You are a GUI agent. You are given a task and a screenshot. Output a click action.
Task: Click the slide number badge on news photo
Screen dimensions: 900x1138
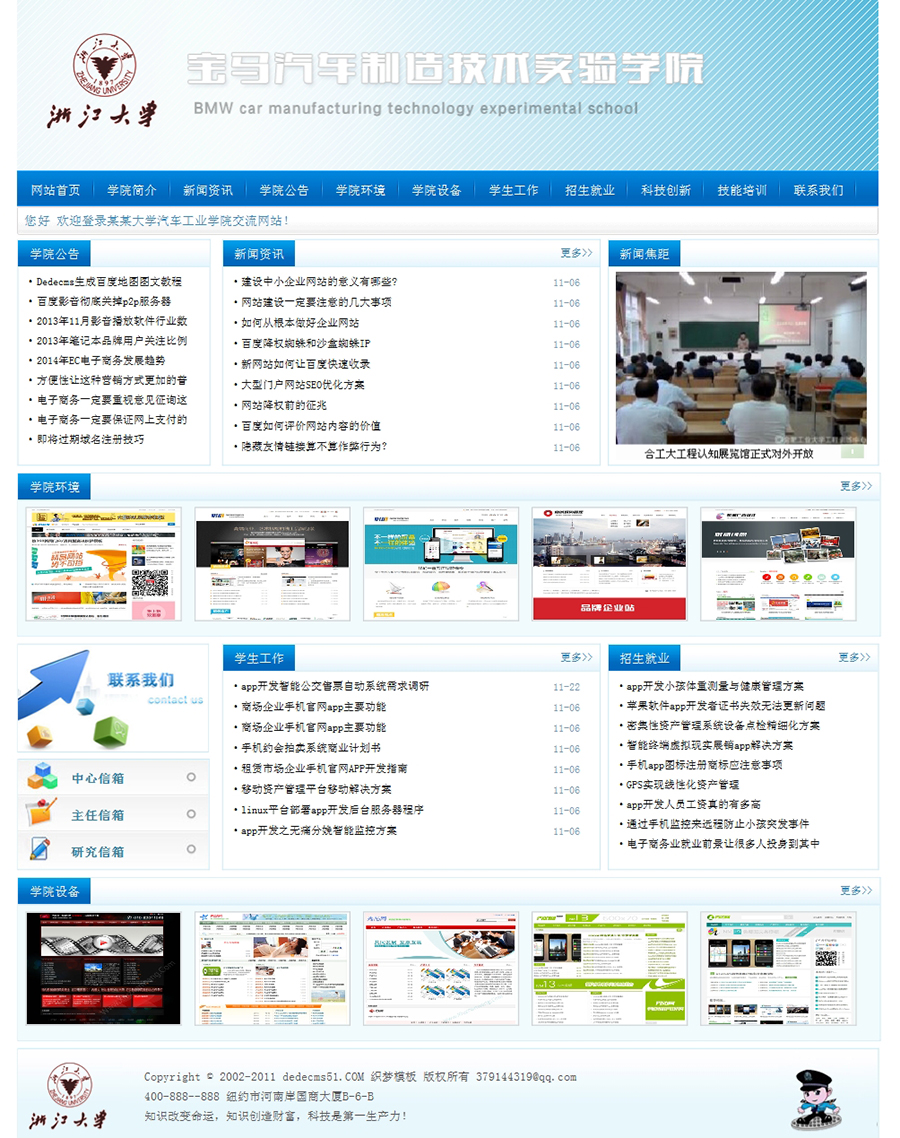click(851, 452)
